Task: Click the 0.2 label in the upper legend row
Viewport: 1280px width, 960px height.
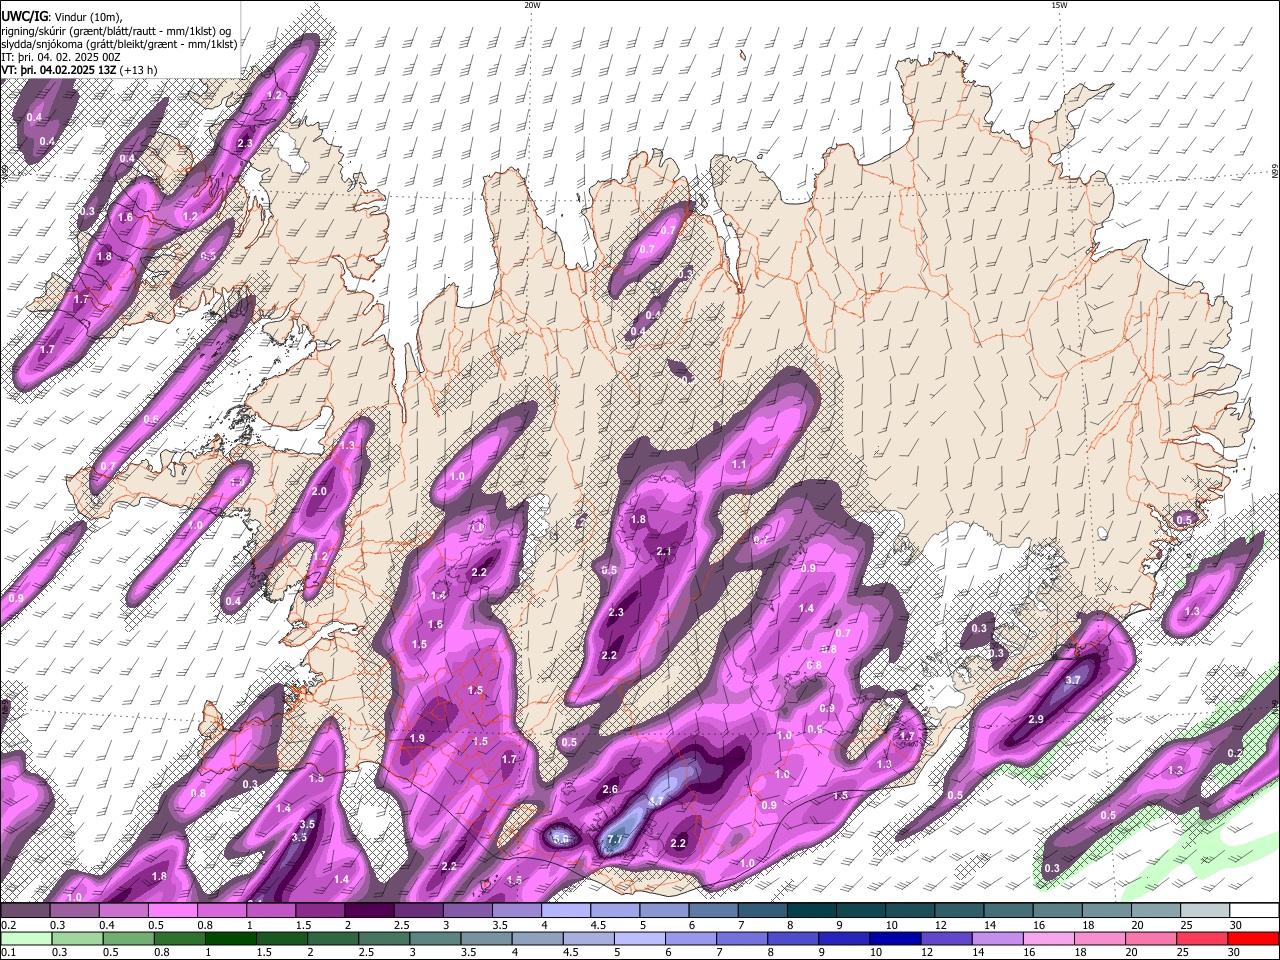Action: [x=7, y=925]
